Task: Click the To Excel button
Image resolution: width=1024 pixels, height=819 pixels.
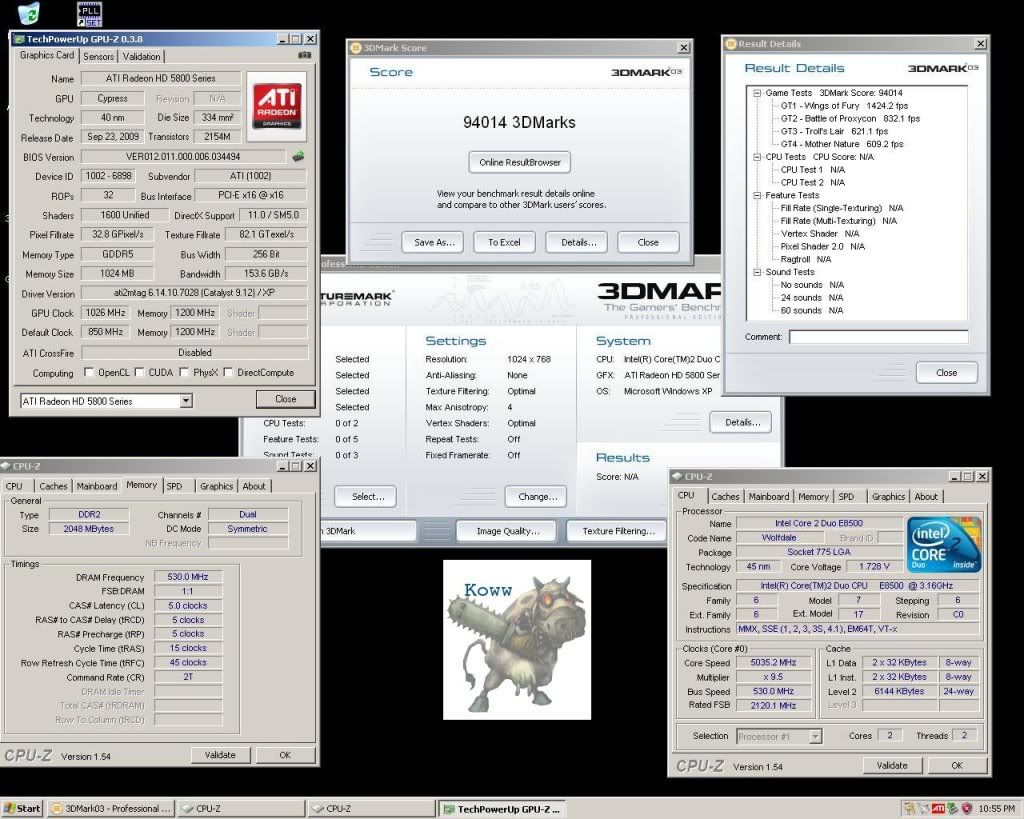Action: pos(504,242)
